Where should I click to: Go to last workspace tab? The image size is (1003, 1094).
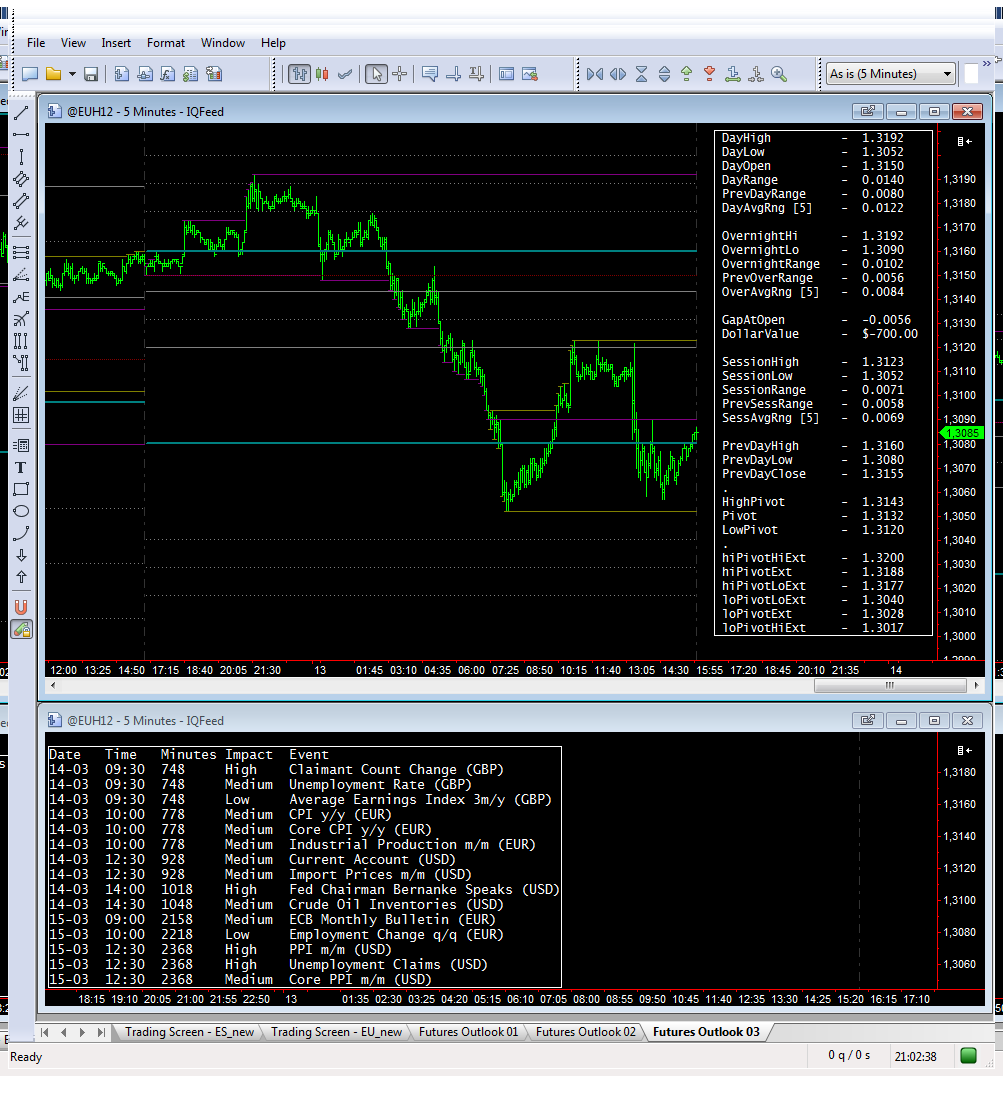pyautogui.click(x=101, y=1032)
